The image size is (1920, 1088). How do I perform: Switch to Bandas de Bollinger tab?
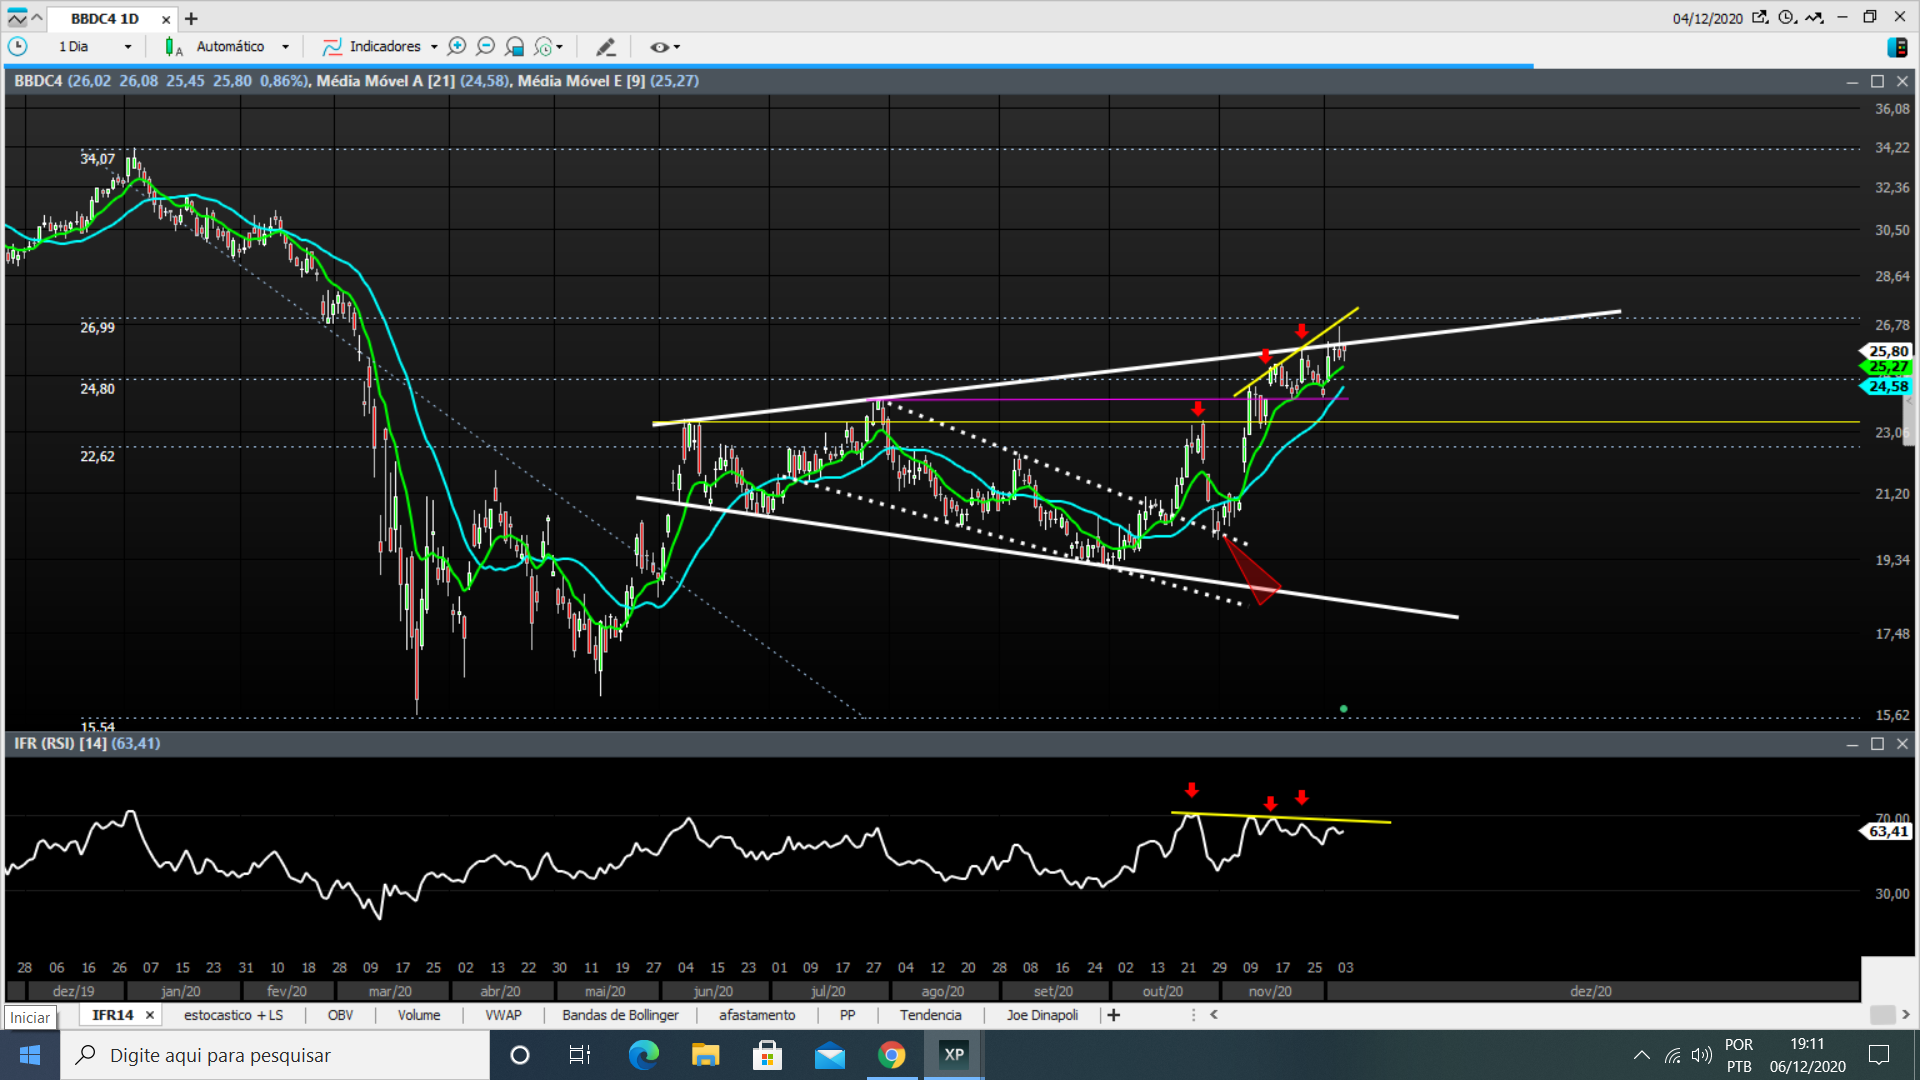(620, 1015)
